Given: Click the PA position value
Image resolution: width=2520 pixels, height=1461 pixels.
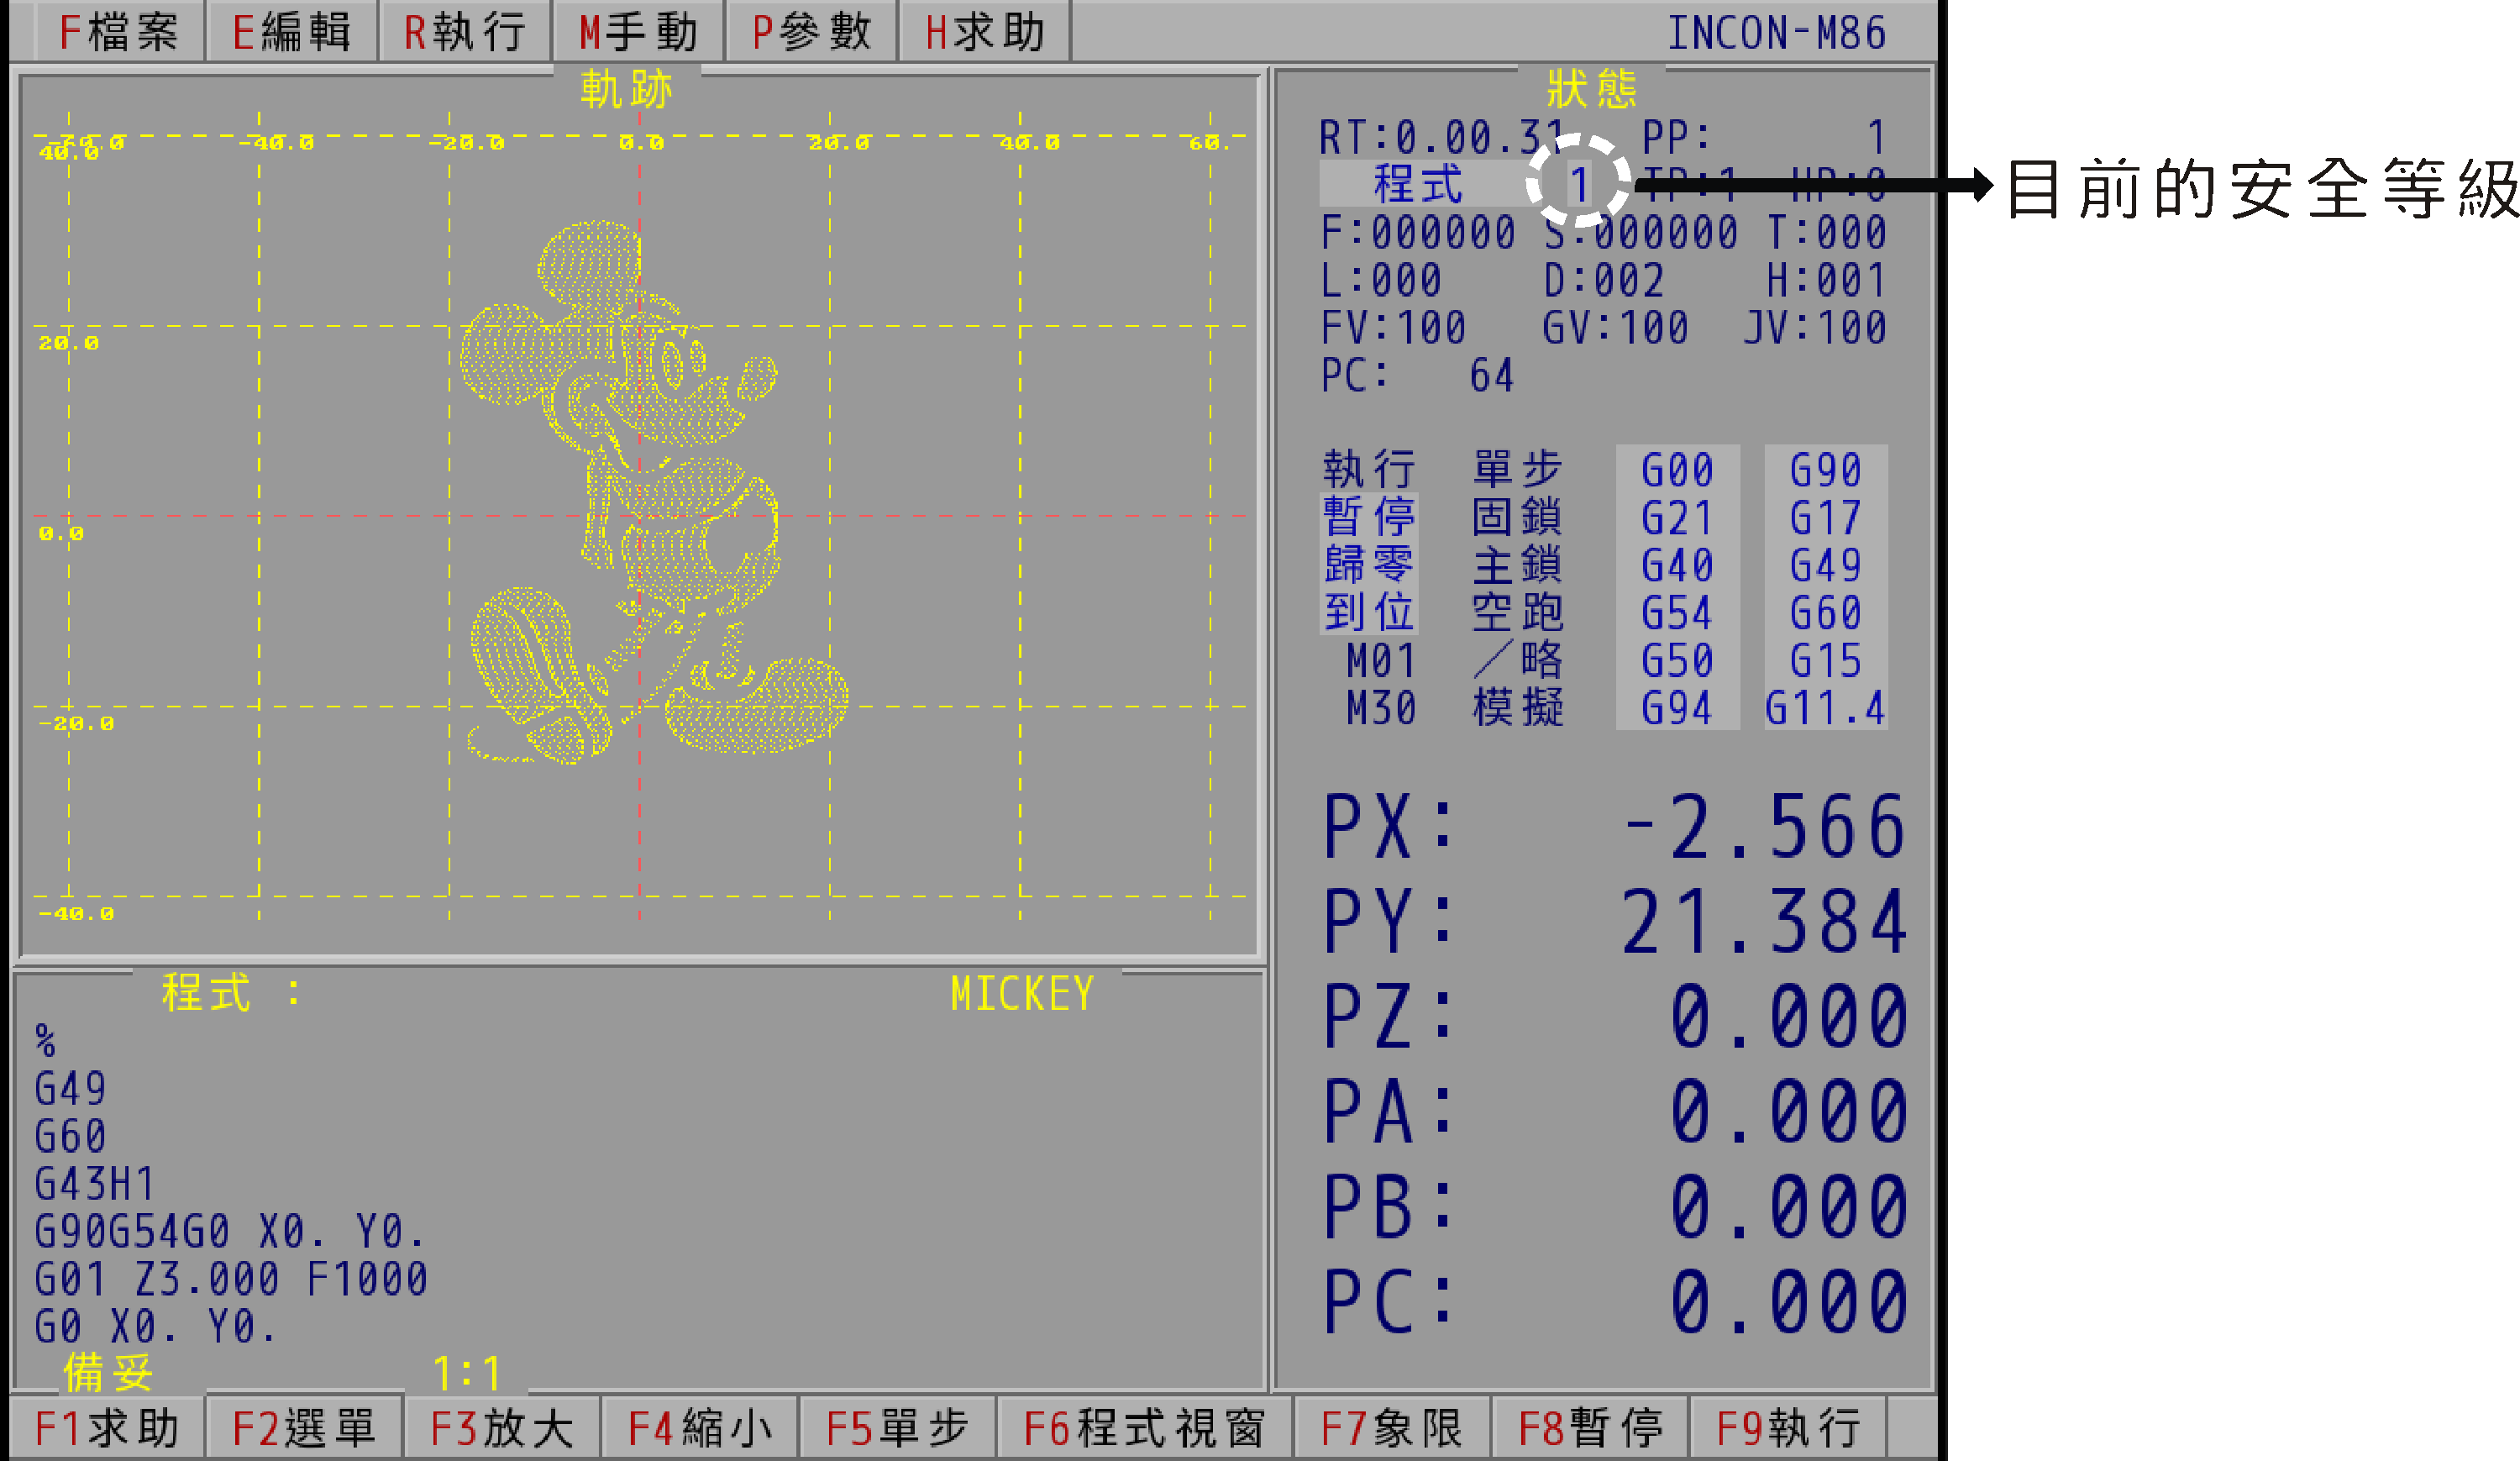Looking at the screenshot, I should point(1789,1112).
